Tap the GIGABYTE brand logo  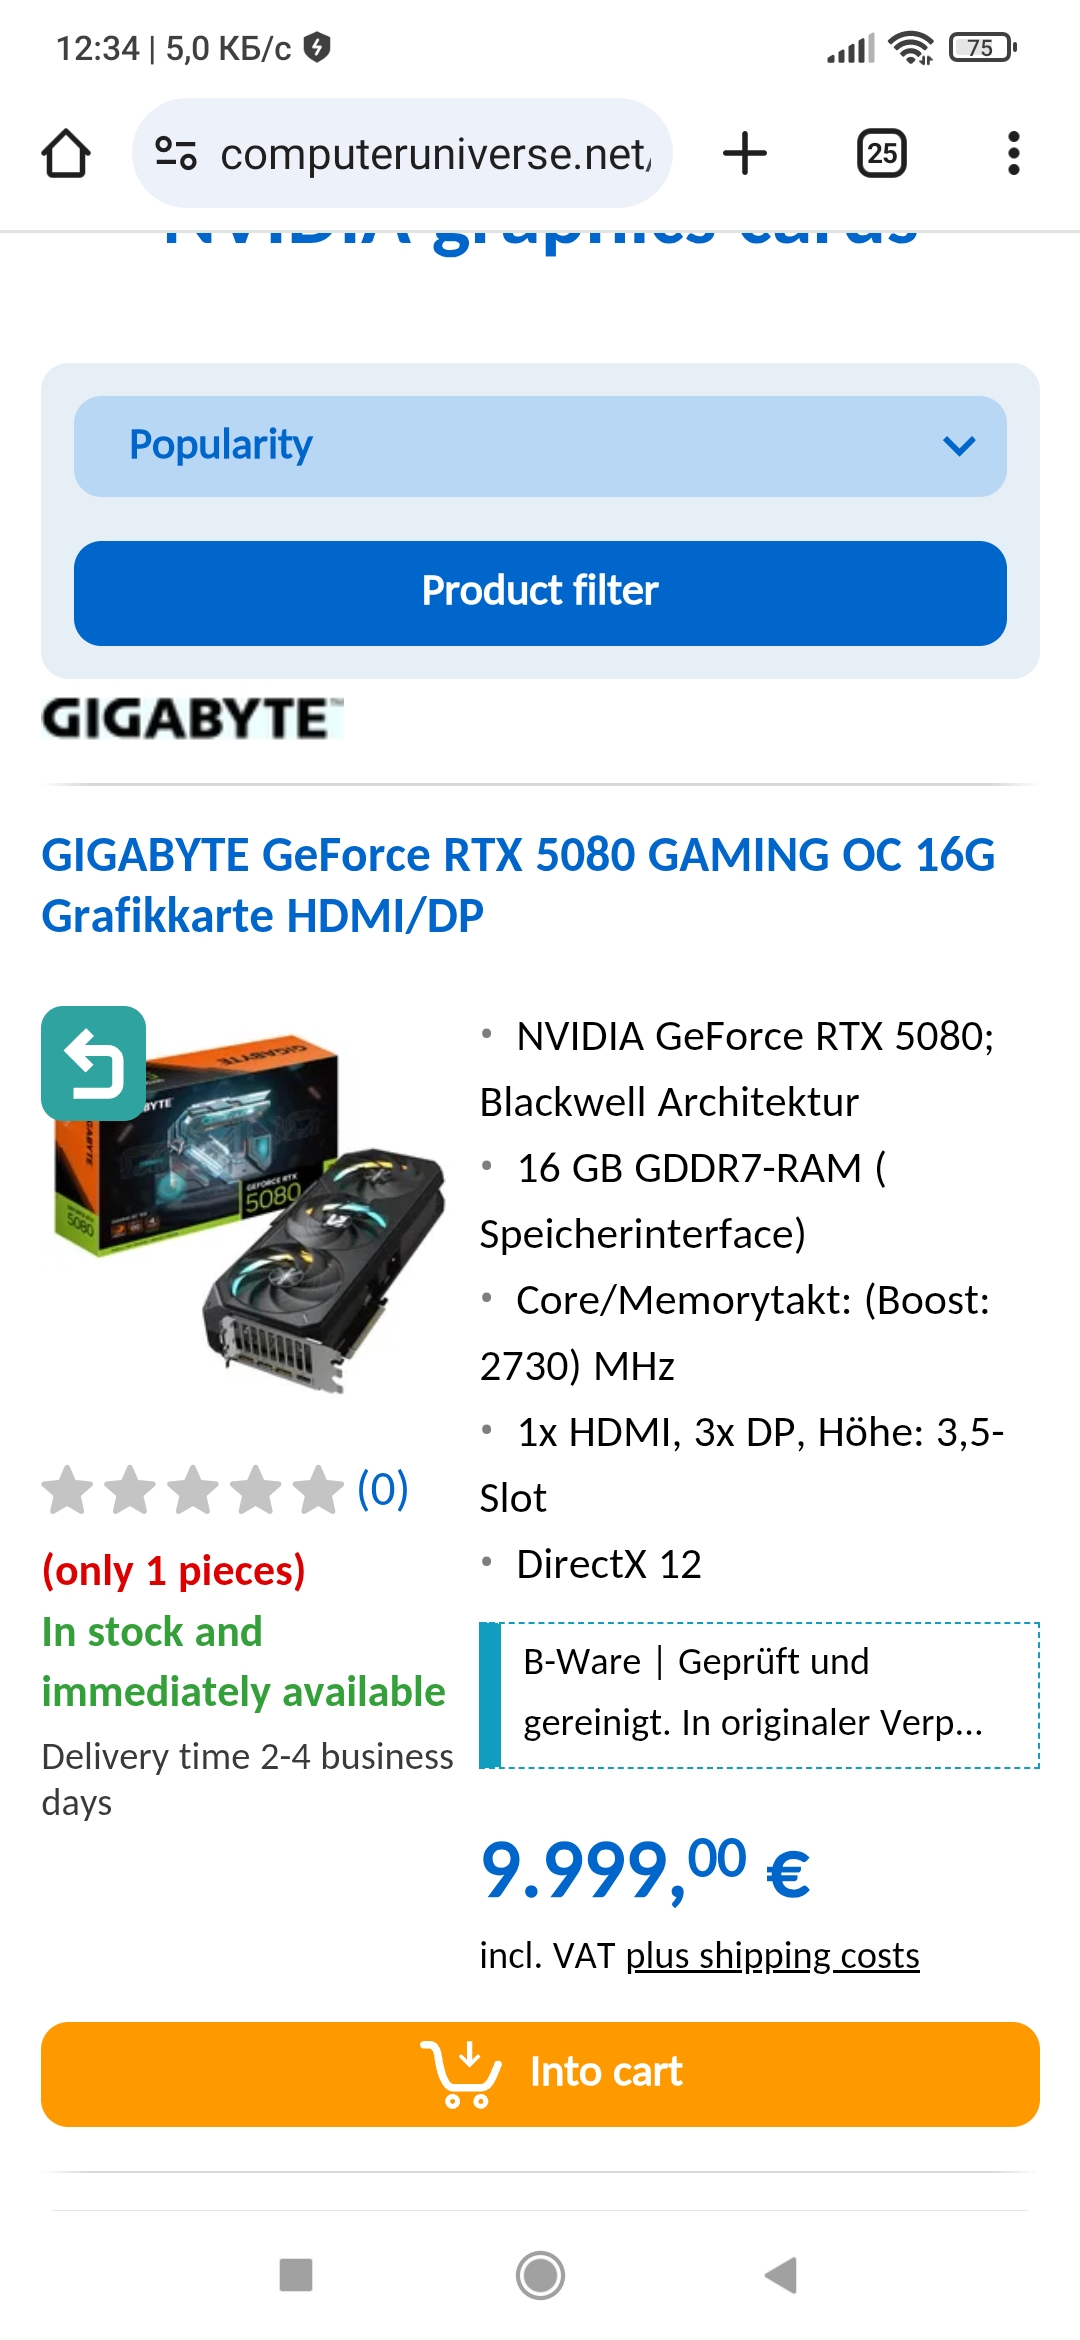point(192,718)
